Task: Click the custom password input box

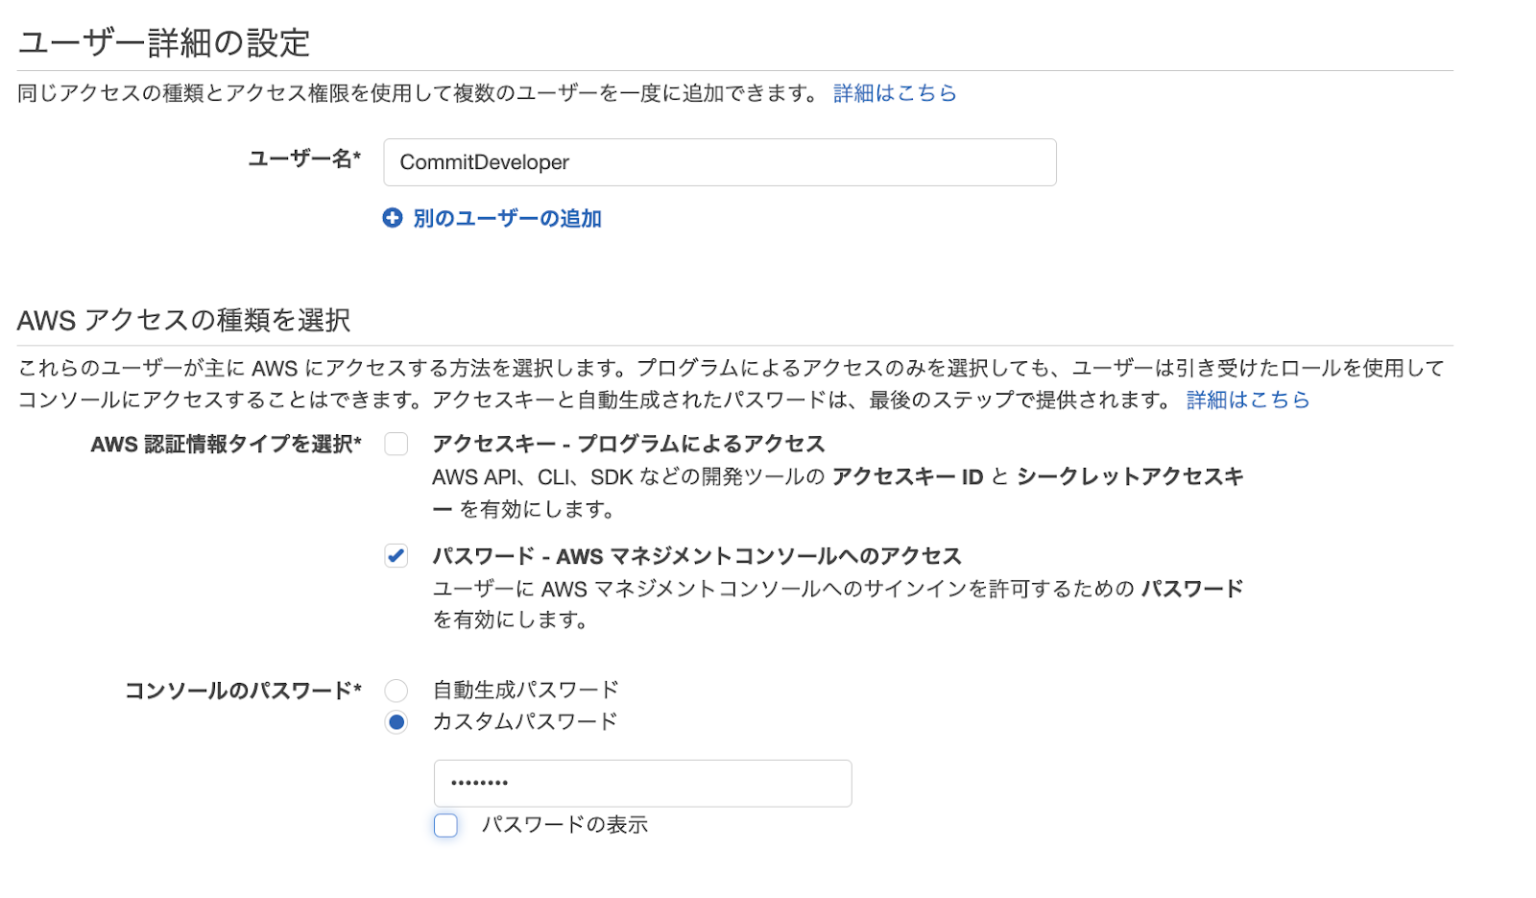Action: [642, 783]
